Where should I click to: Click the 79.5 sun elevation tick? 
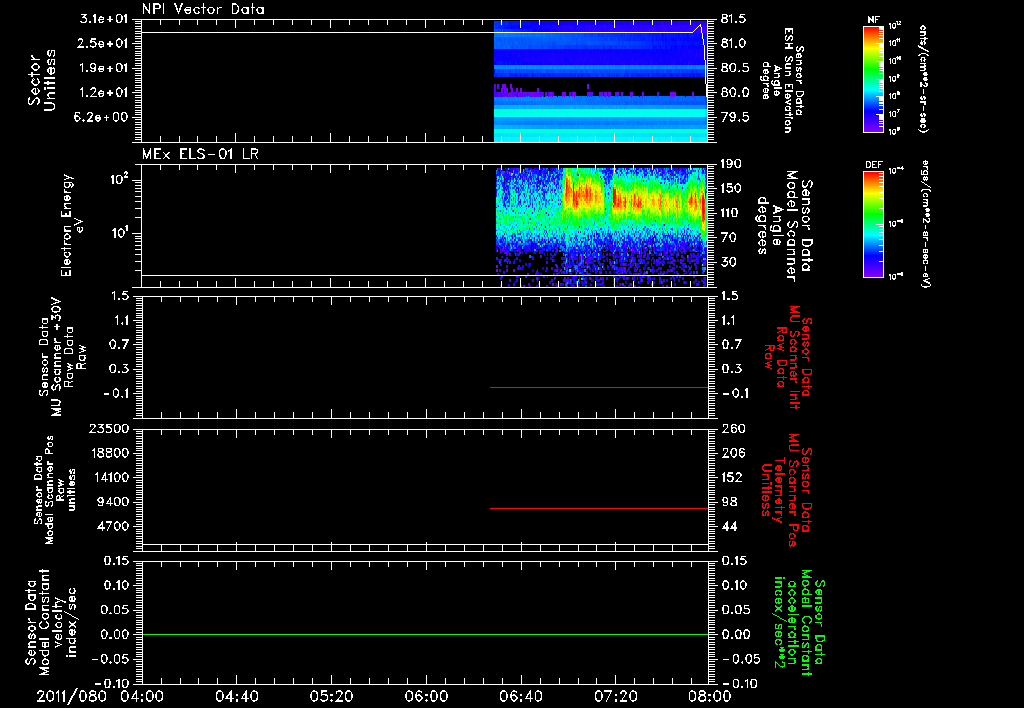pyautogui.click(x=734, y=118)
